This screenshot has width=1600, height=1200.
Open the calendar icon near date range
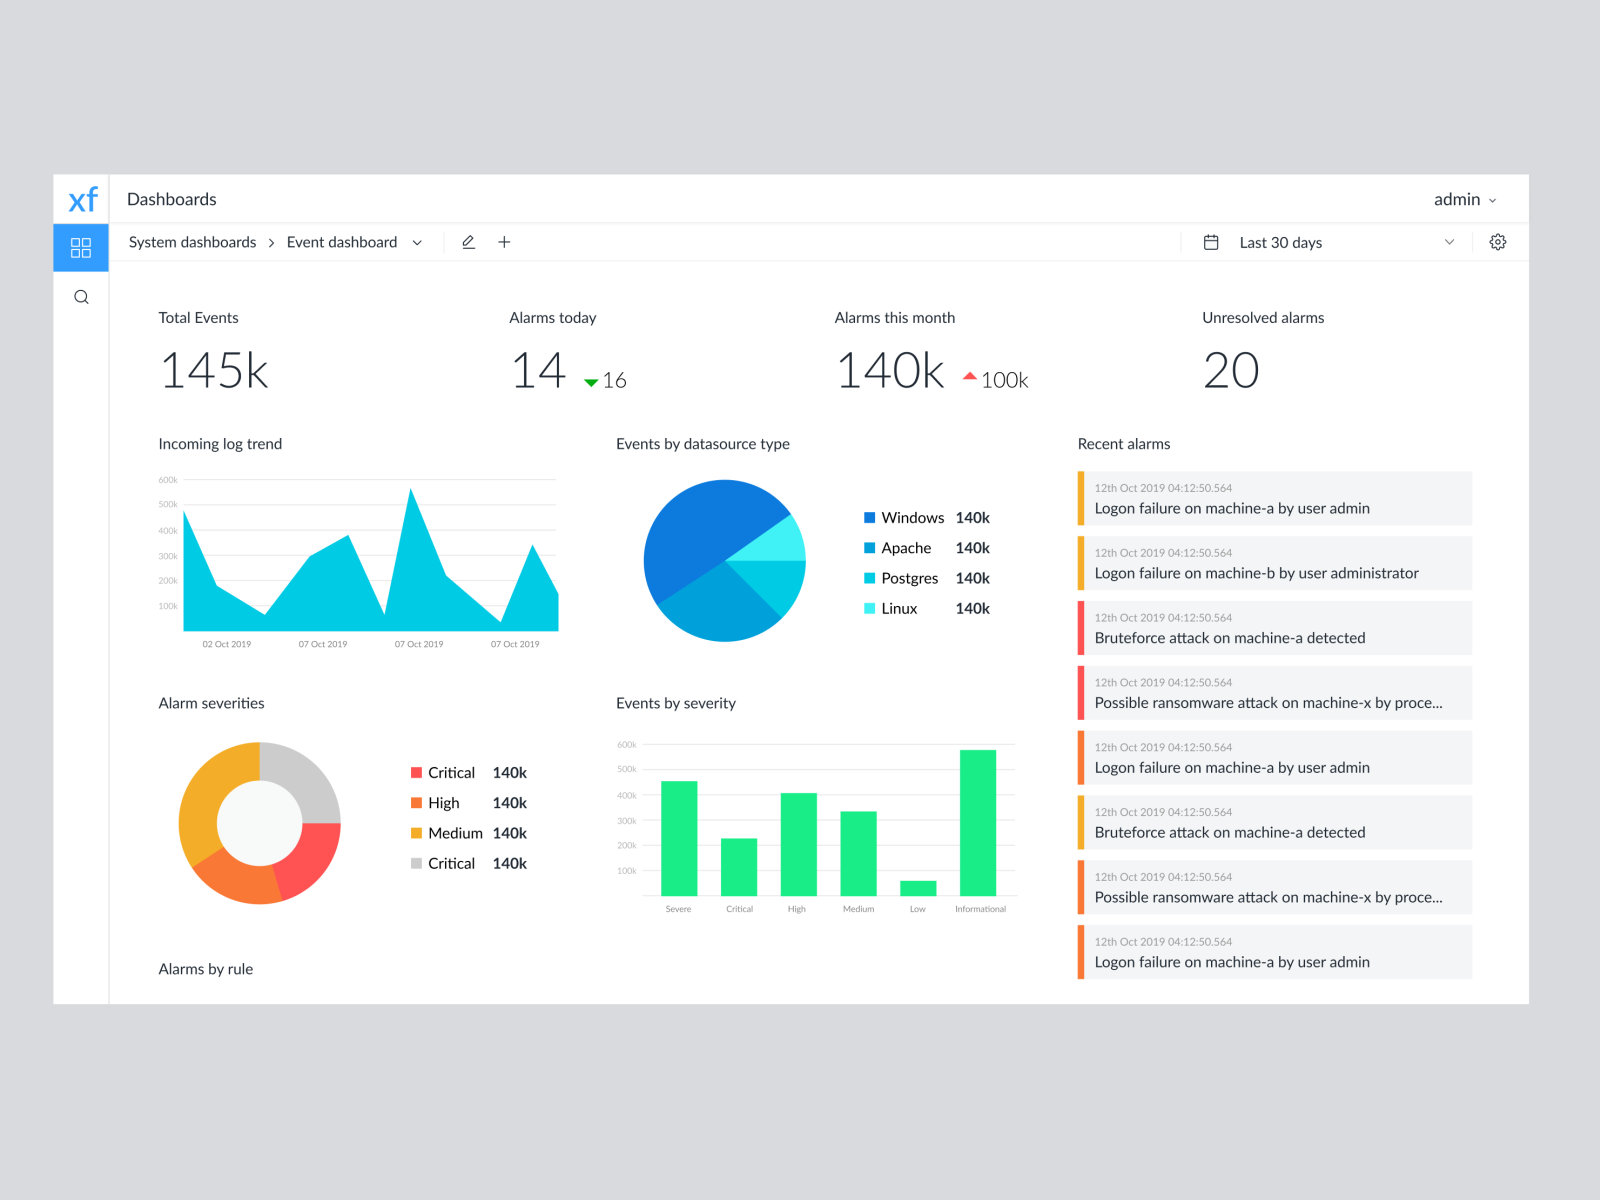pyautogui.click(x=1212, y=242)
